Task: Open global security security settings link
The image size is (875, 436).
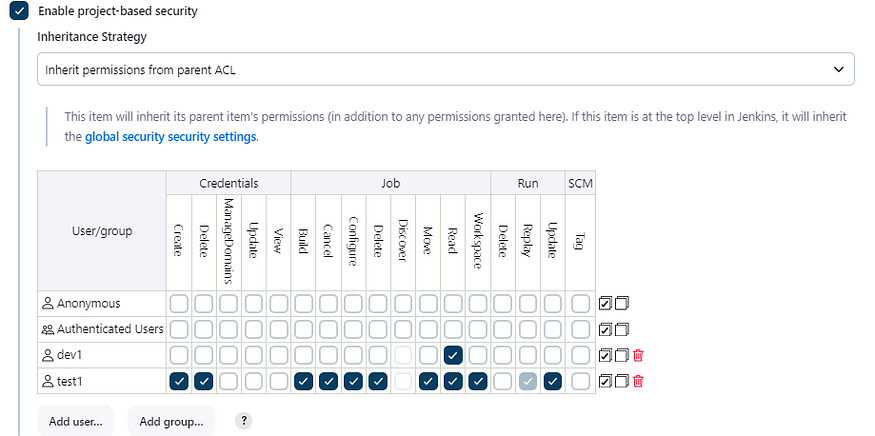Action: (171, 137)
